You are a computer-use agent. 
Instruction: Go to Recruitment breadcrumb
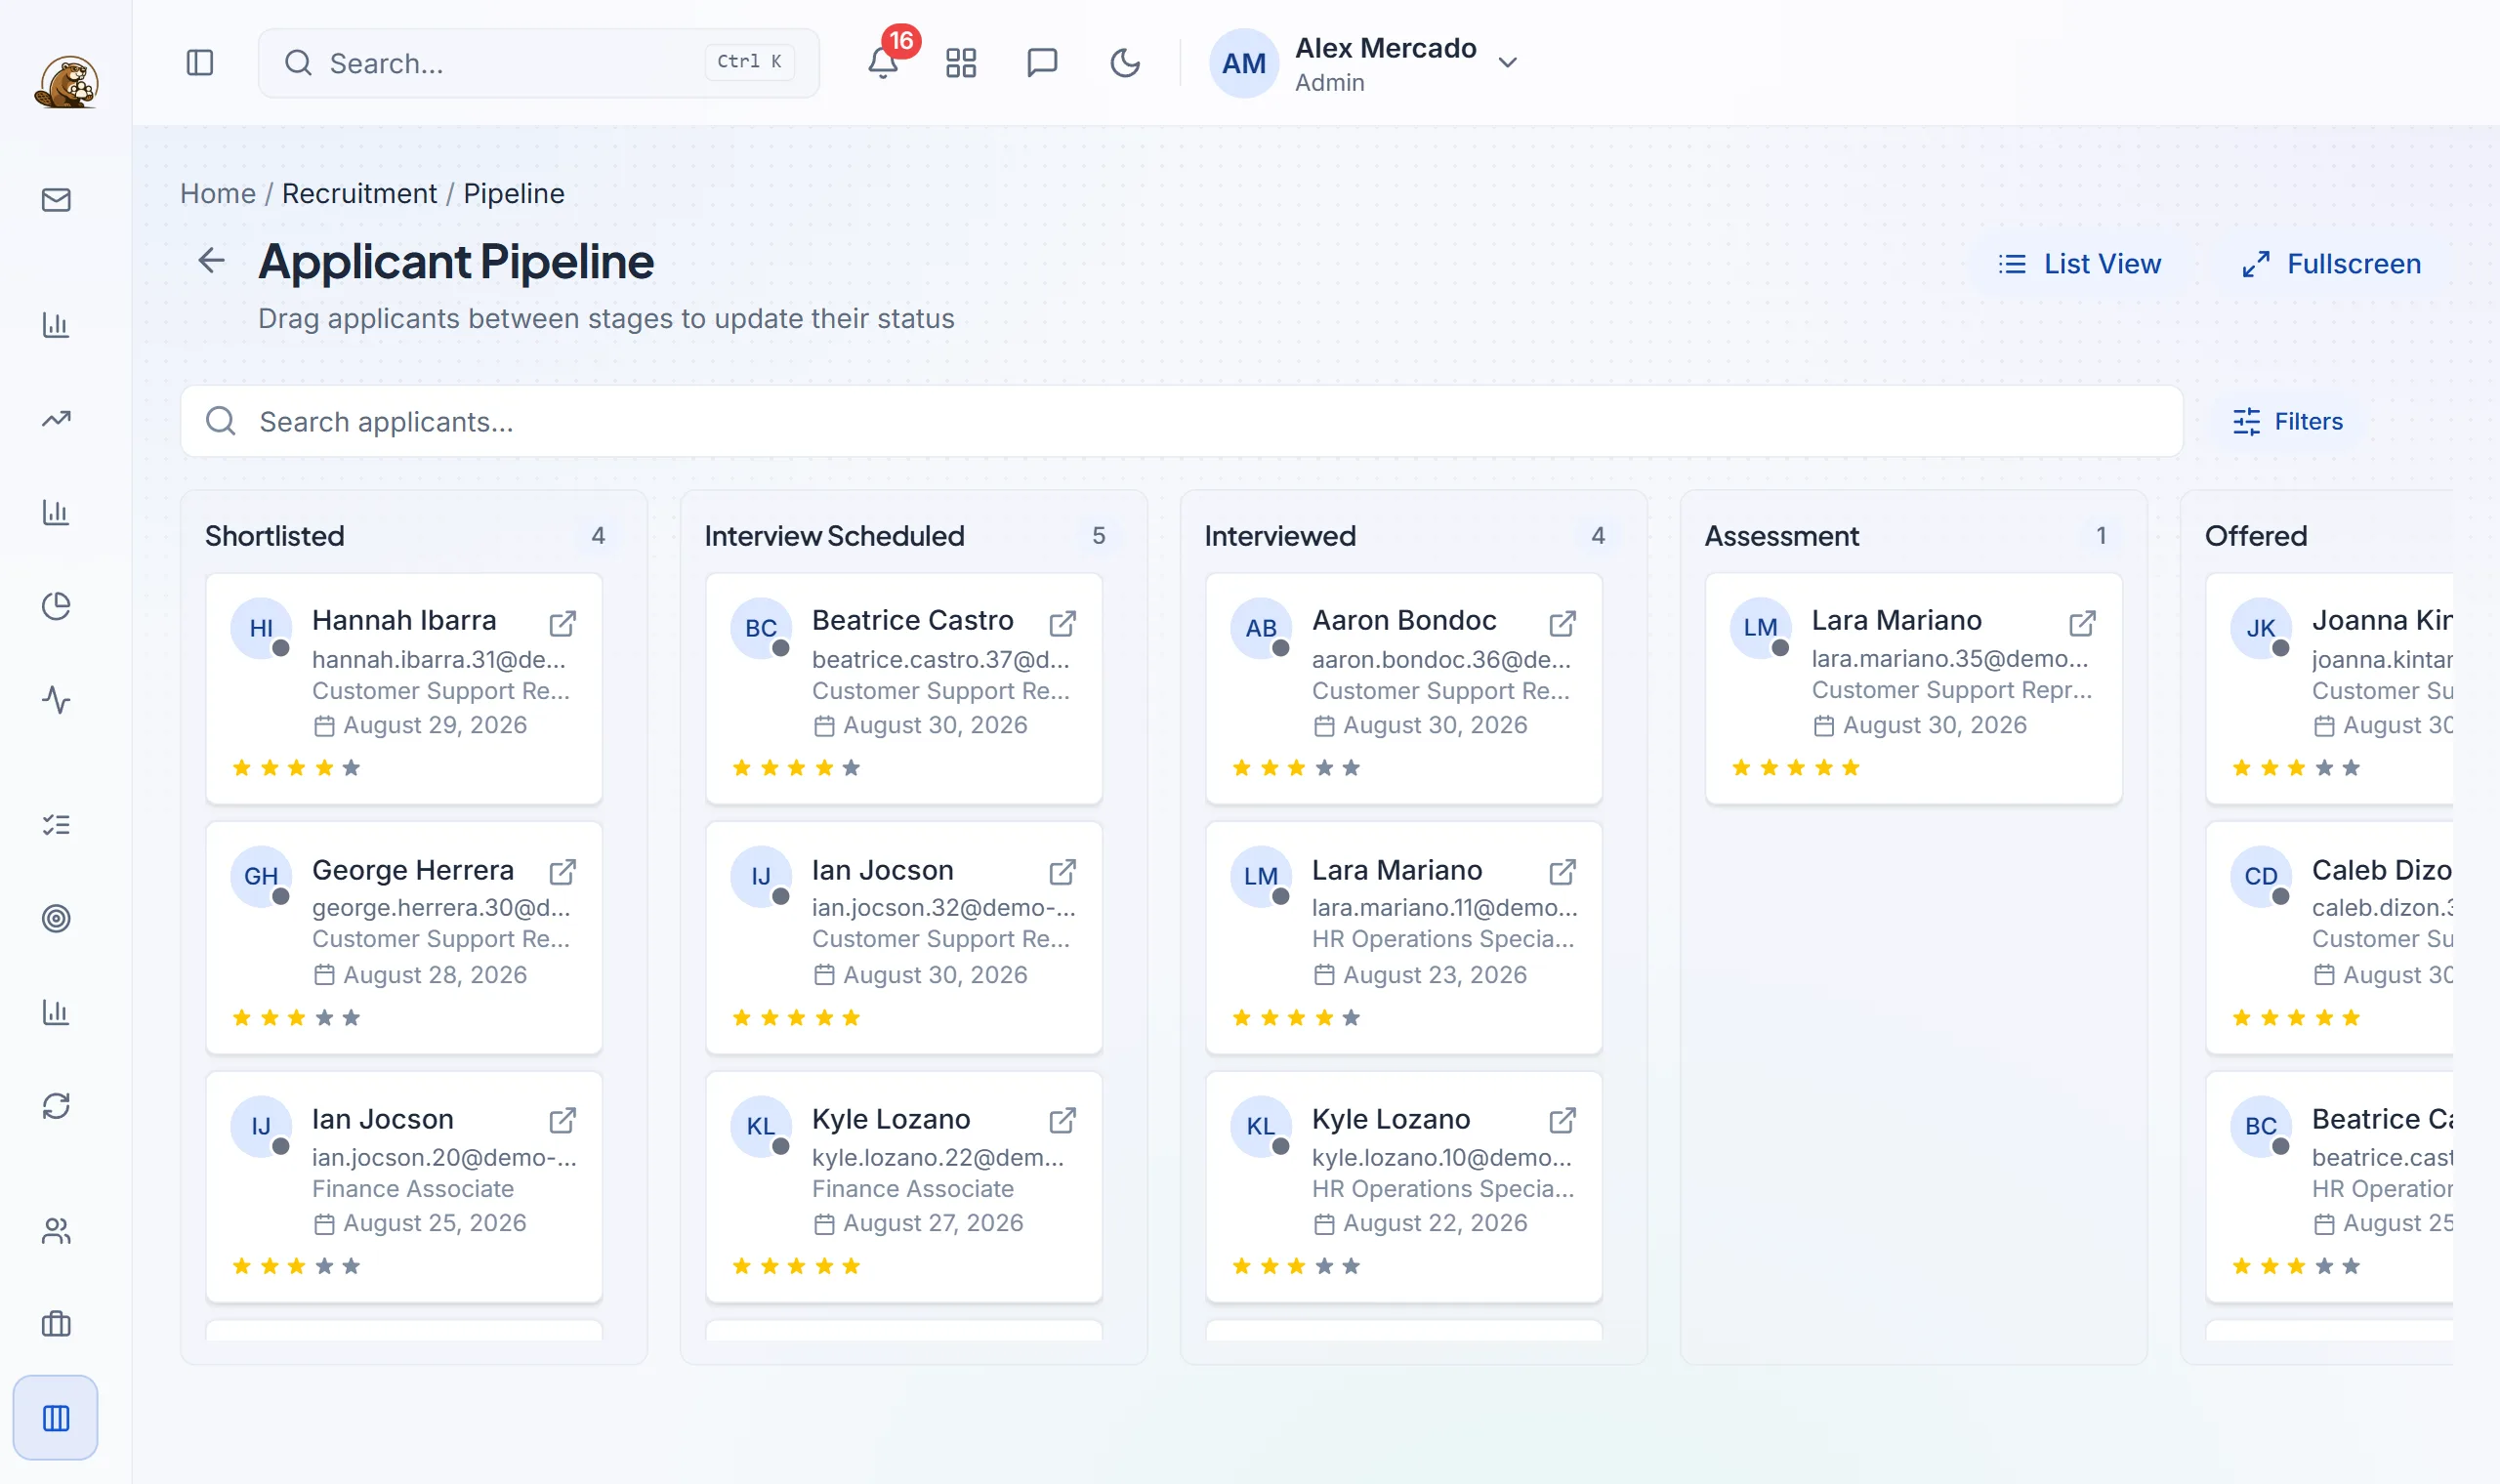click(359, 193)
